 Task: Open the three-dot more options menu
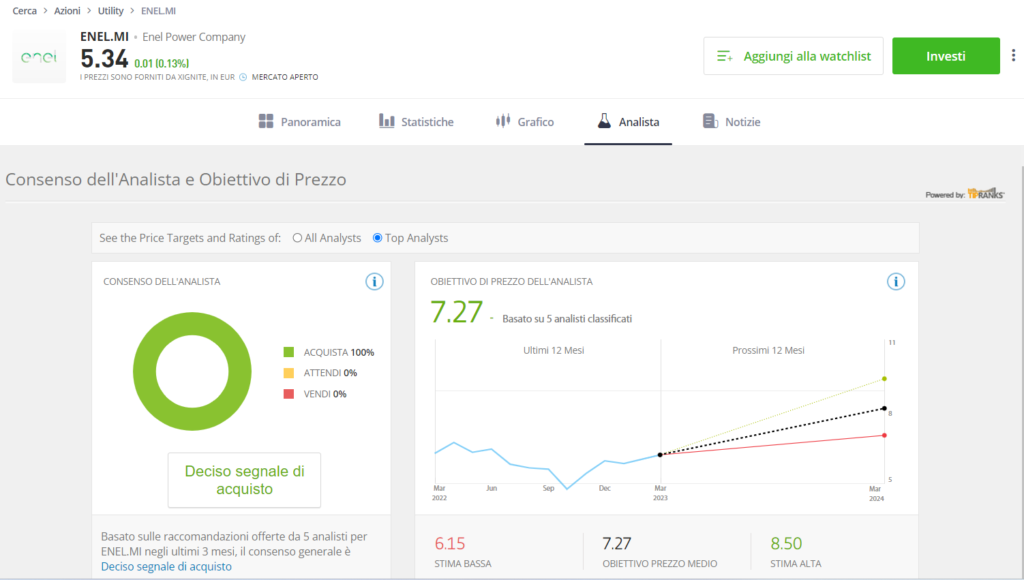pyautogui.click(x=1013, y=56)
